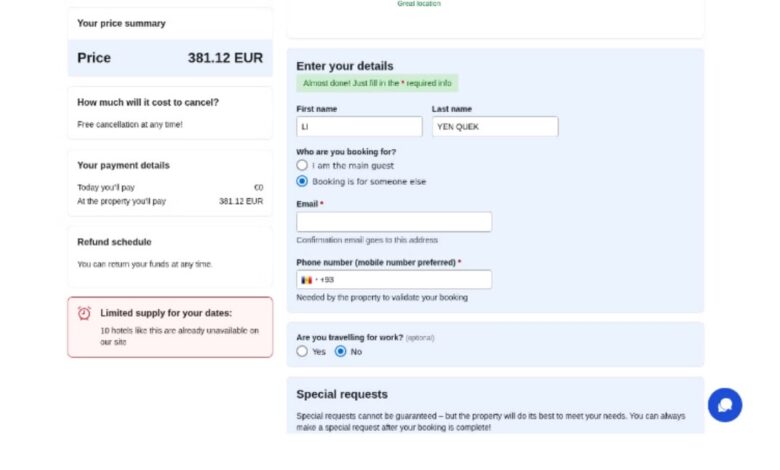Click 'How much will it cost to cancel?' heading

click(x=148, y=102)
